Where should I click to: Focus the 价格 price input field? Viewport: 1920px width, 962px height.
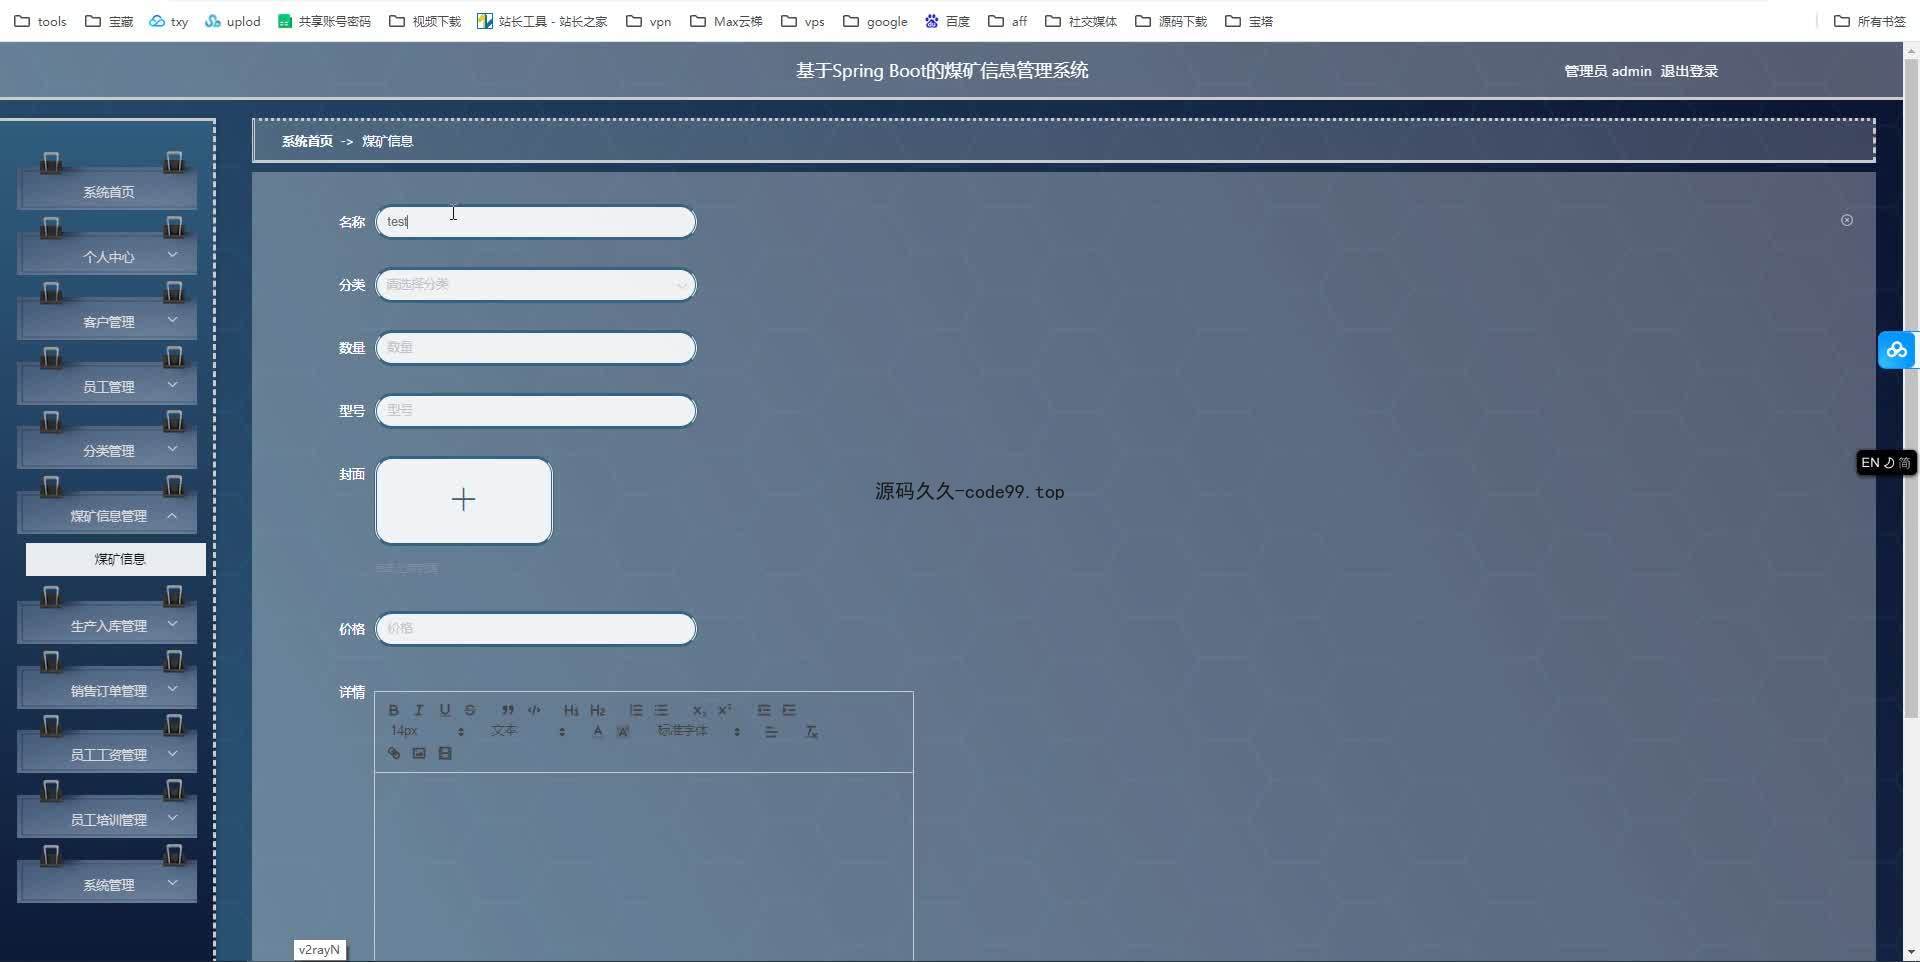tap(535, 629)
